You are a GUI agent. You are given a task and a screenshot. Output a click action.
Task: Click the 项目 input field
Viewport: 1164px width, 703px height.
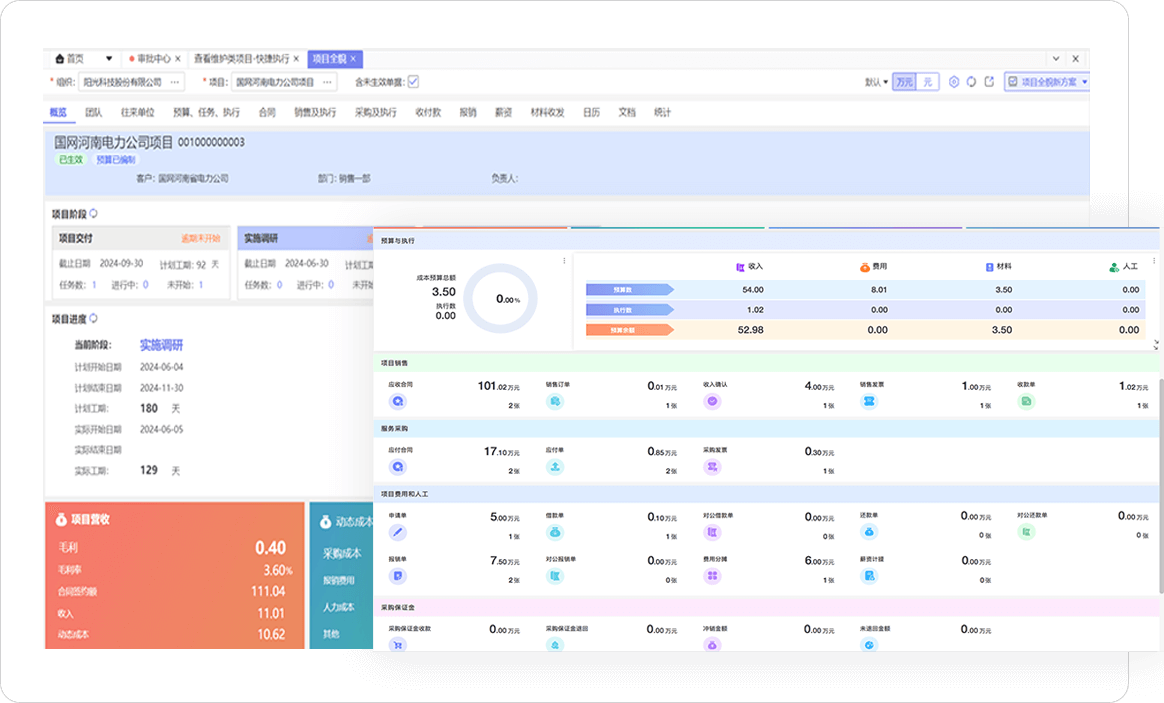coord(274,82)
